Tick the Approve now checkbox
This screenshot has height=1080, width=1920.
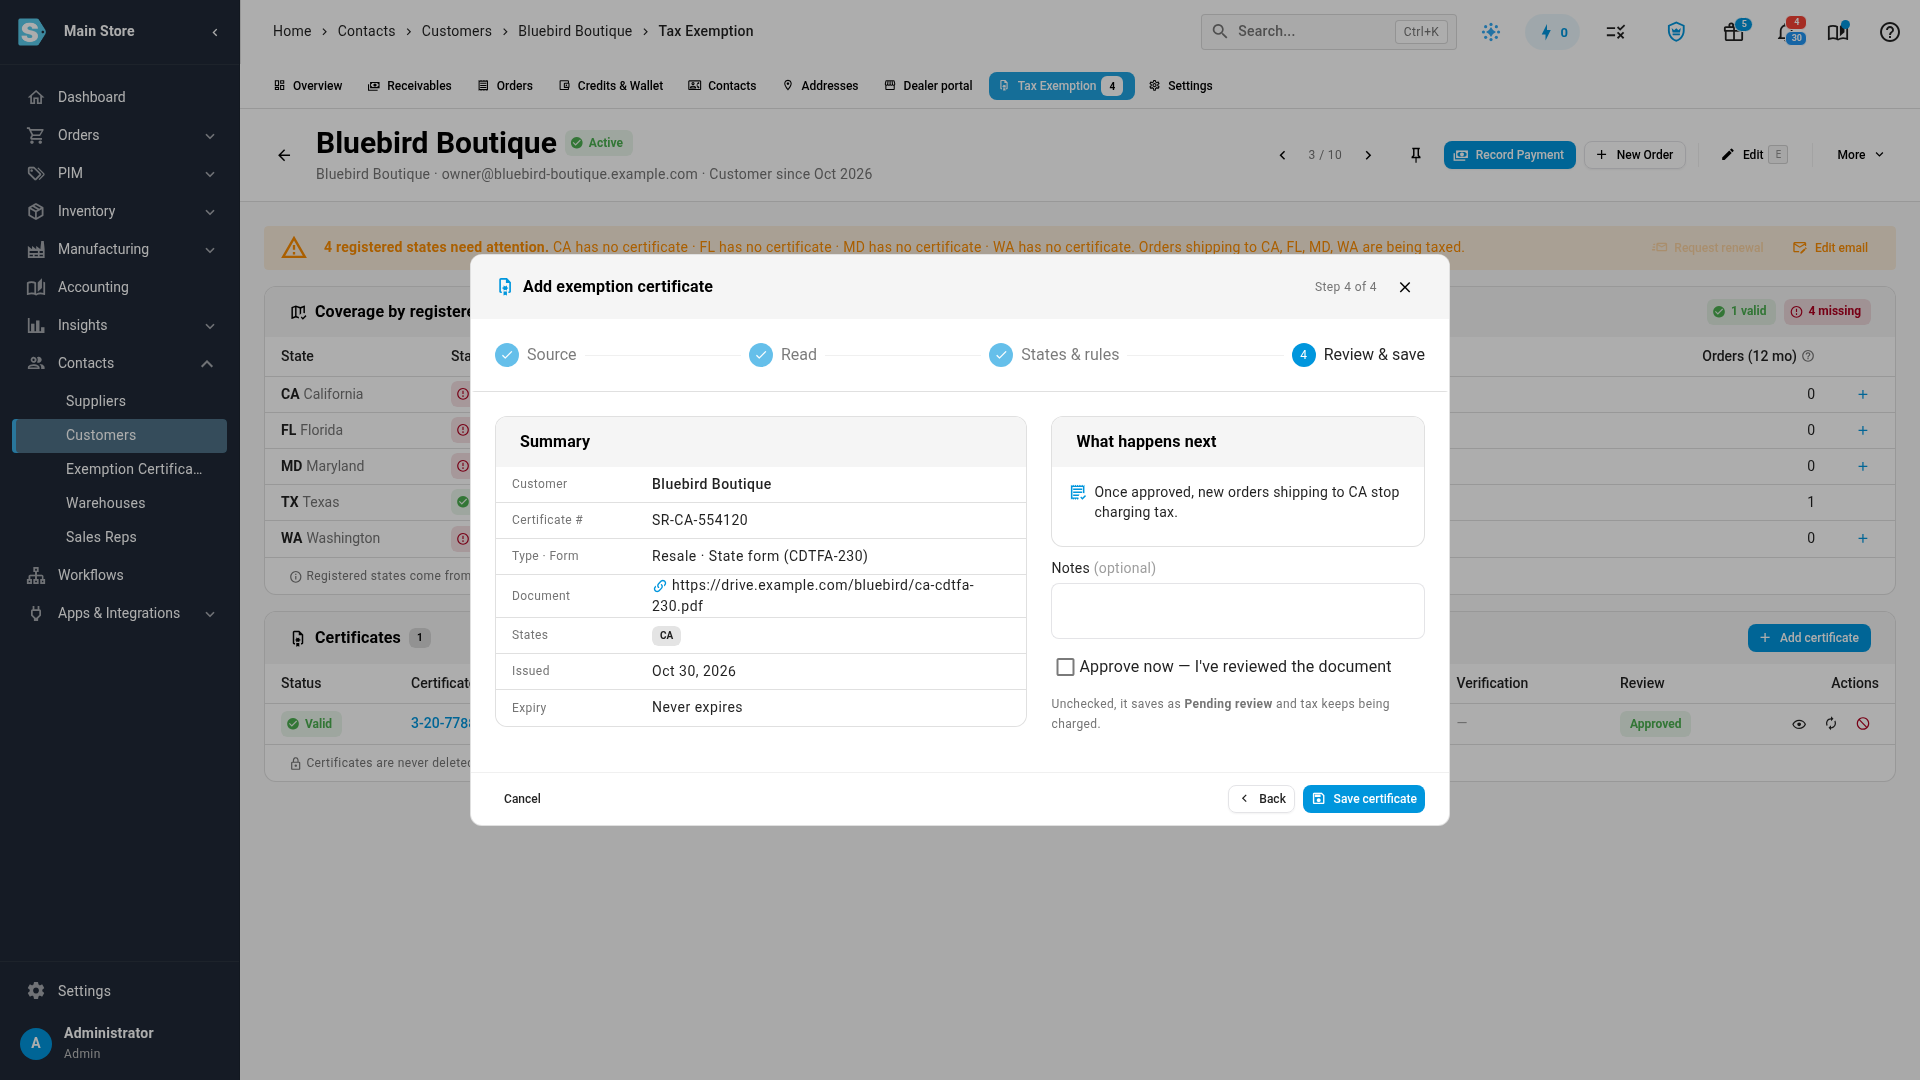[x=1065, y=667]
